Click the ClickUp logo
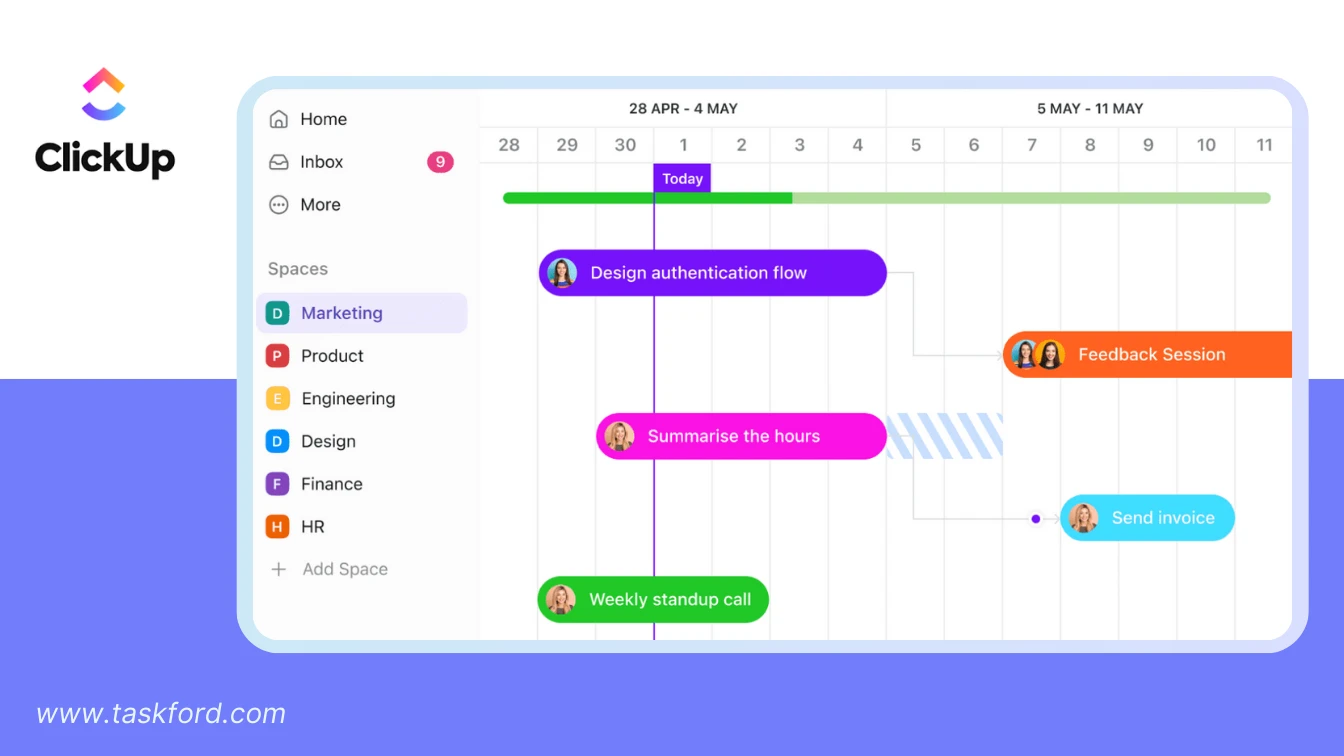Image resolution: width=1344 pixels, height=756 pixels. pos(105,123)
